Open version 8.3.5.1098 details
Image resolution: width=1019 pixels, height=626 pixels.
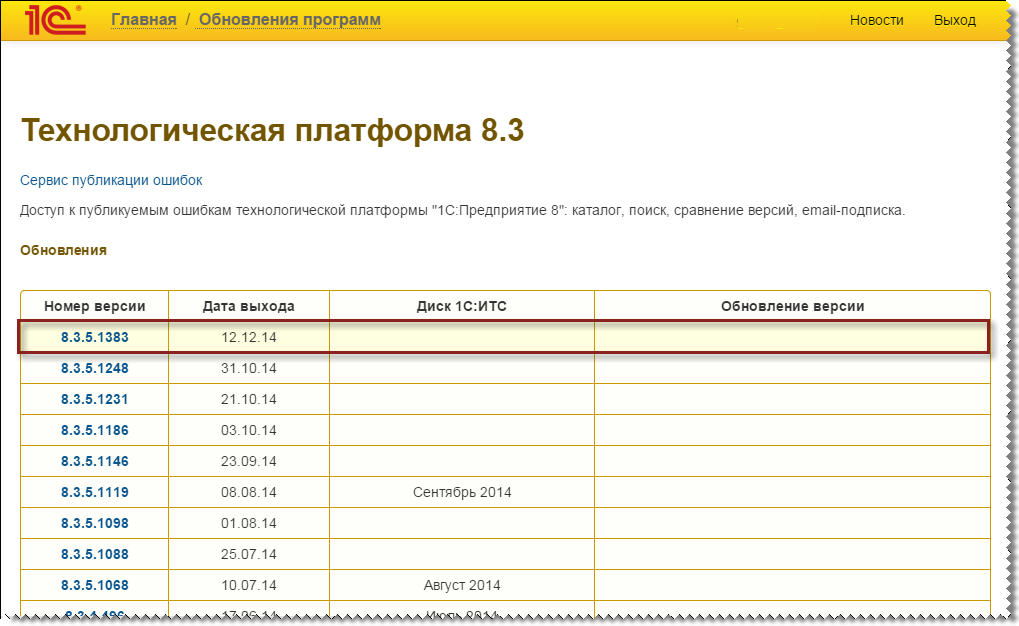pyautogui.click(x=92, y=523)
